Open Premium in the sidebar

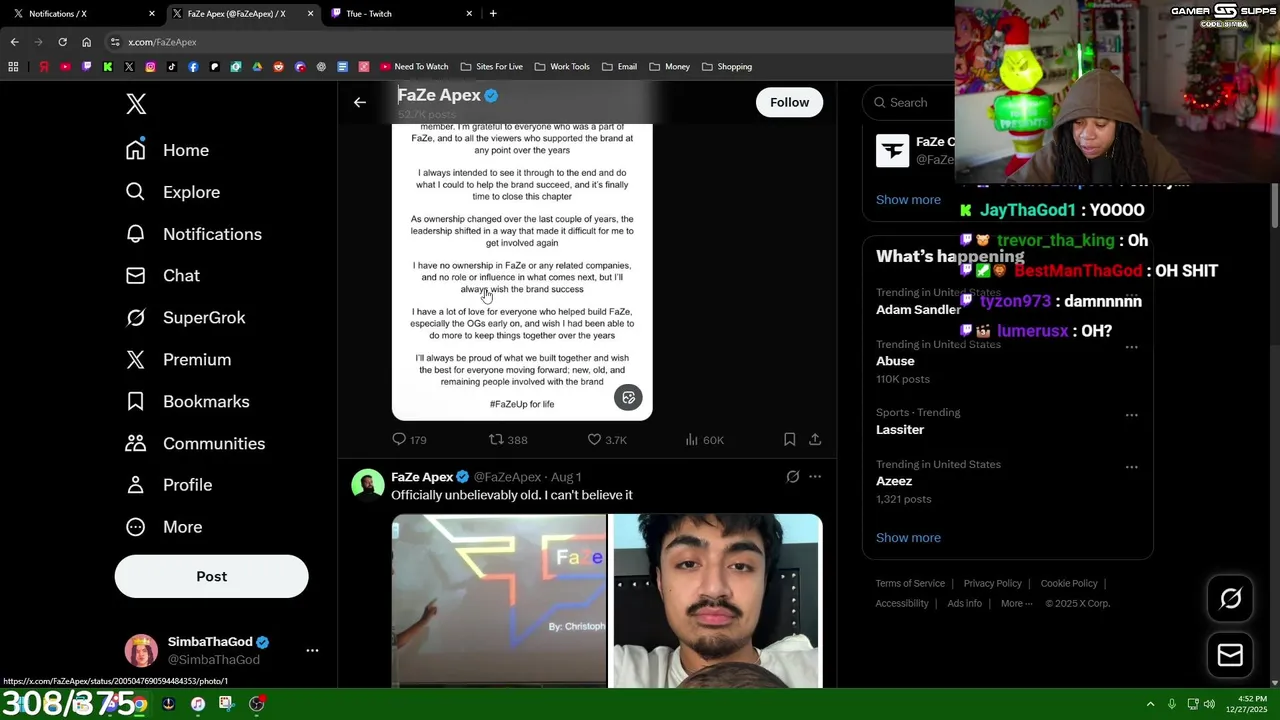click(178, 360)
